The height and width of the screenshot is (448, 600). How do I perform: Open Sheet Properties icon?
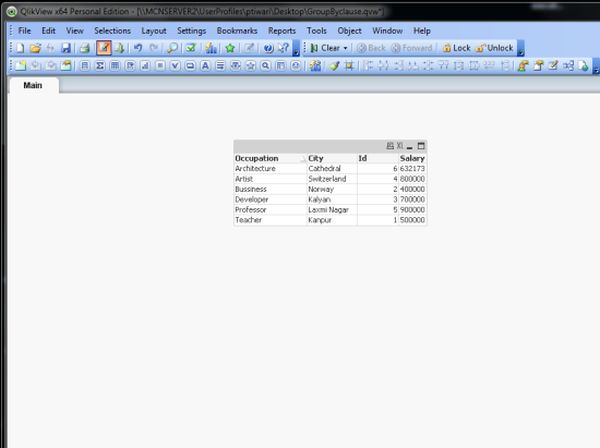(66, 66)
